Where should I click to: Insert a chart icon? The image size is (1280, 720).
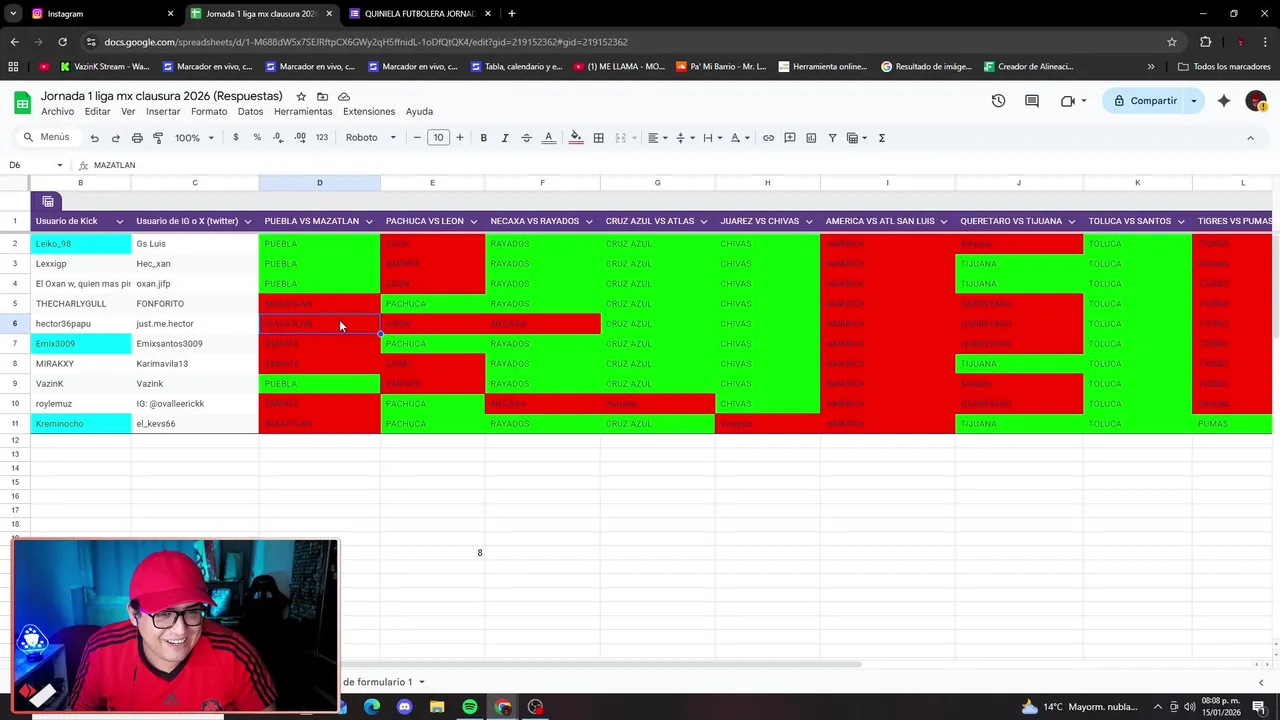click(811, 138)
